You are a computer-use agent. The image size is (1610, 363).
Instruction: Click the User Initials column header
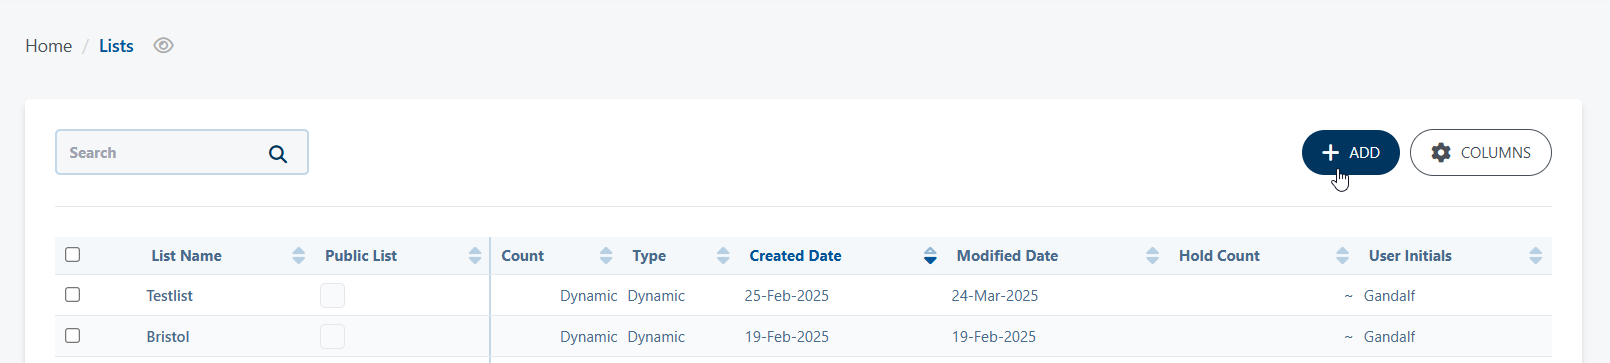(1410, 256)
